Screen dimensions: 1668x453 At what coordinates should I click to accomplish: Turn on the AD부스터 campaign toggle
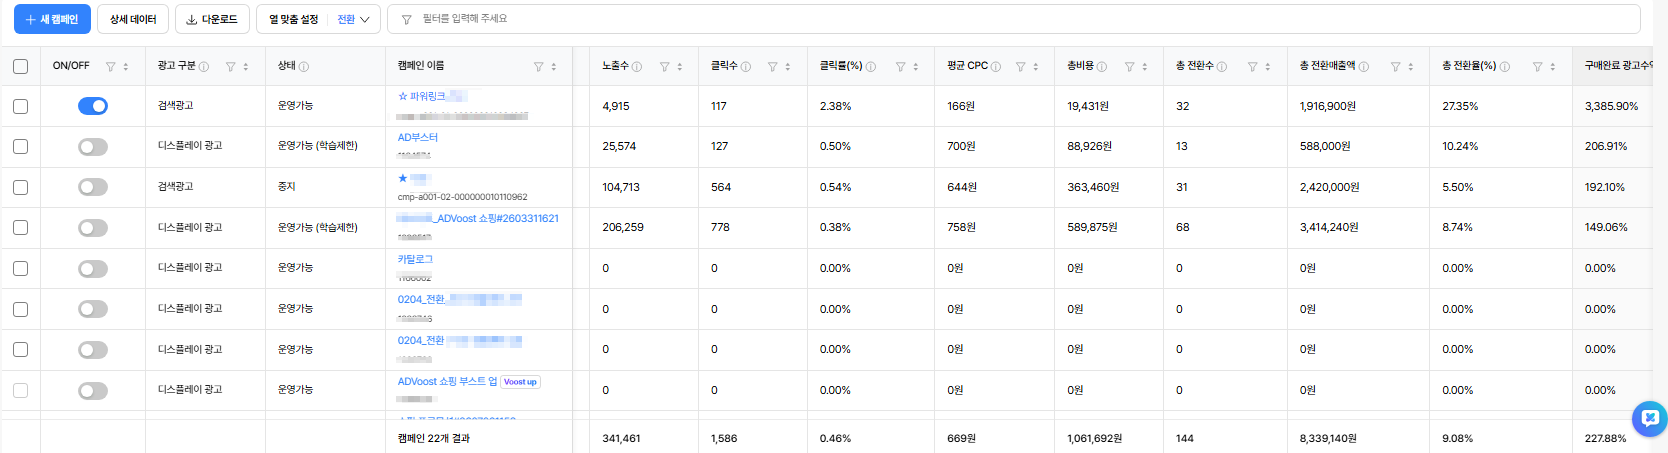(x=93, y=147)
